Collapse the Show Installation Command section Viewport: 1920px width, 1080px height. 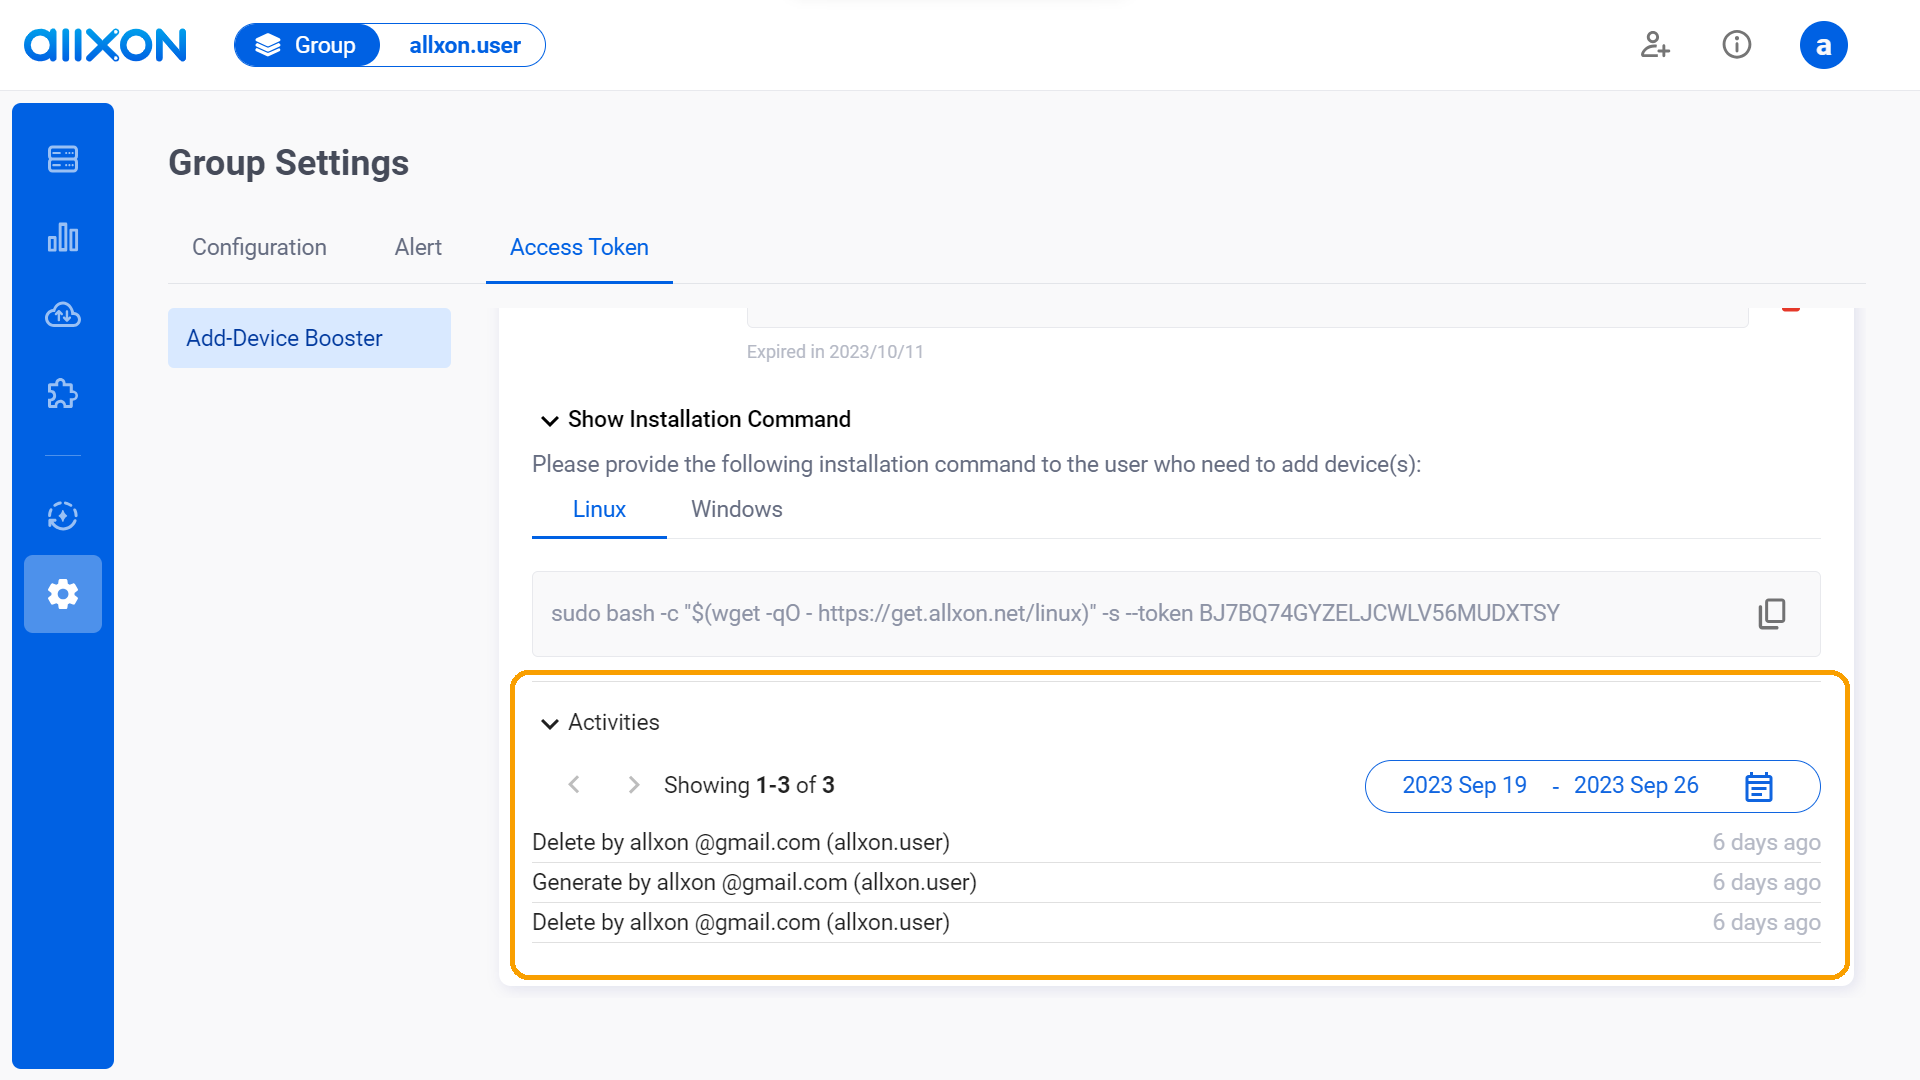point(549,420)
